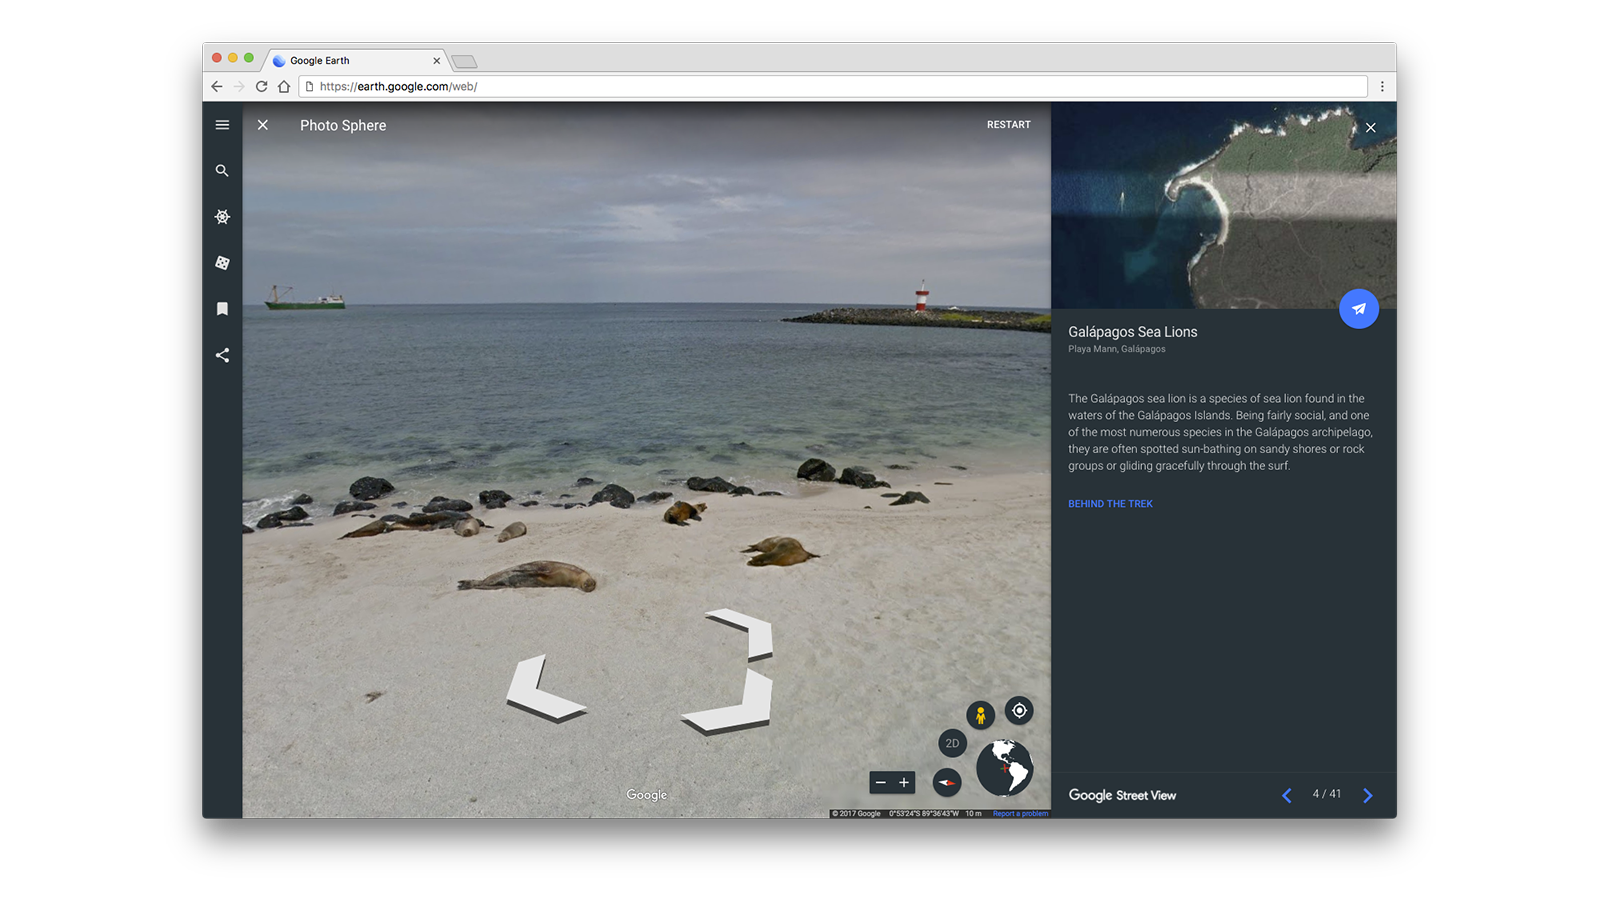
Task: Click the mini globe overview
Action: [1004, 768]
